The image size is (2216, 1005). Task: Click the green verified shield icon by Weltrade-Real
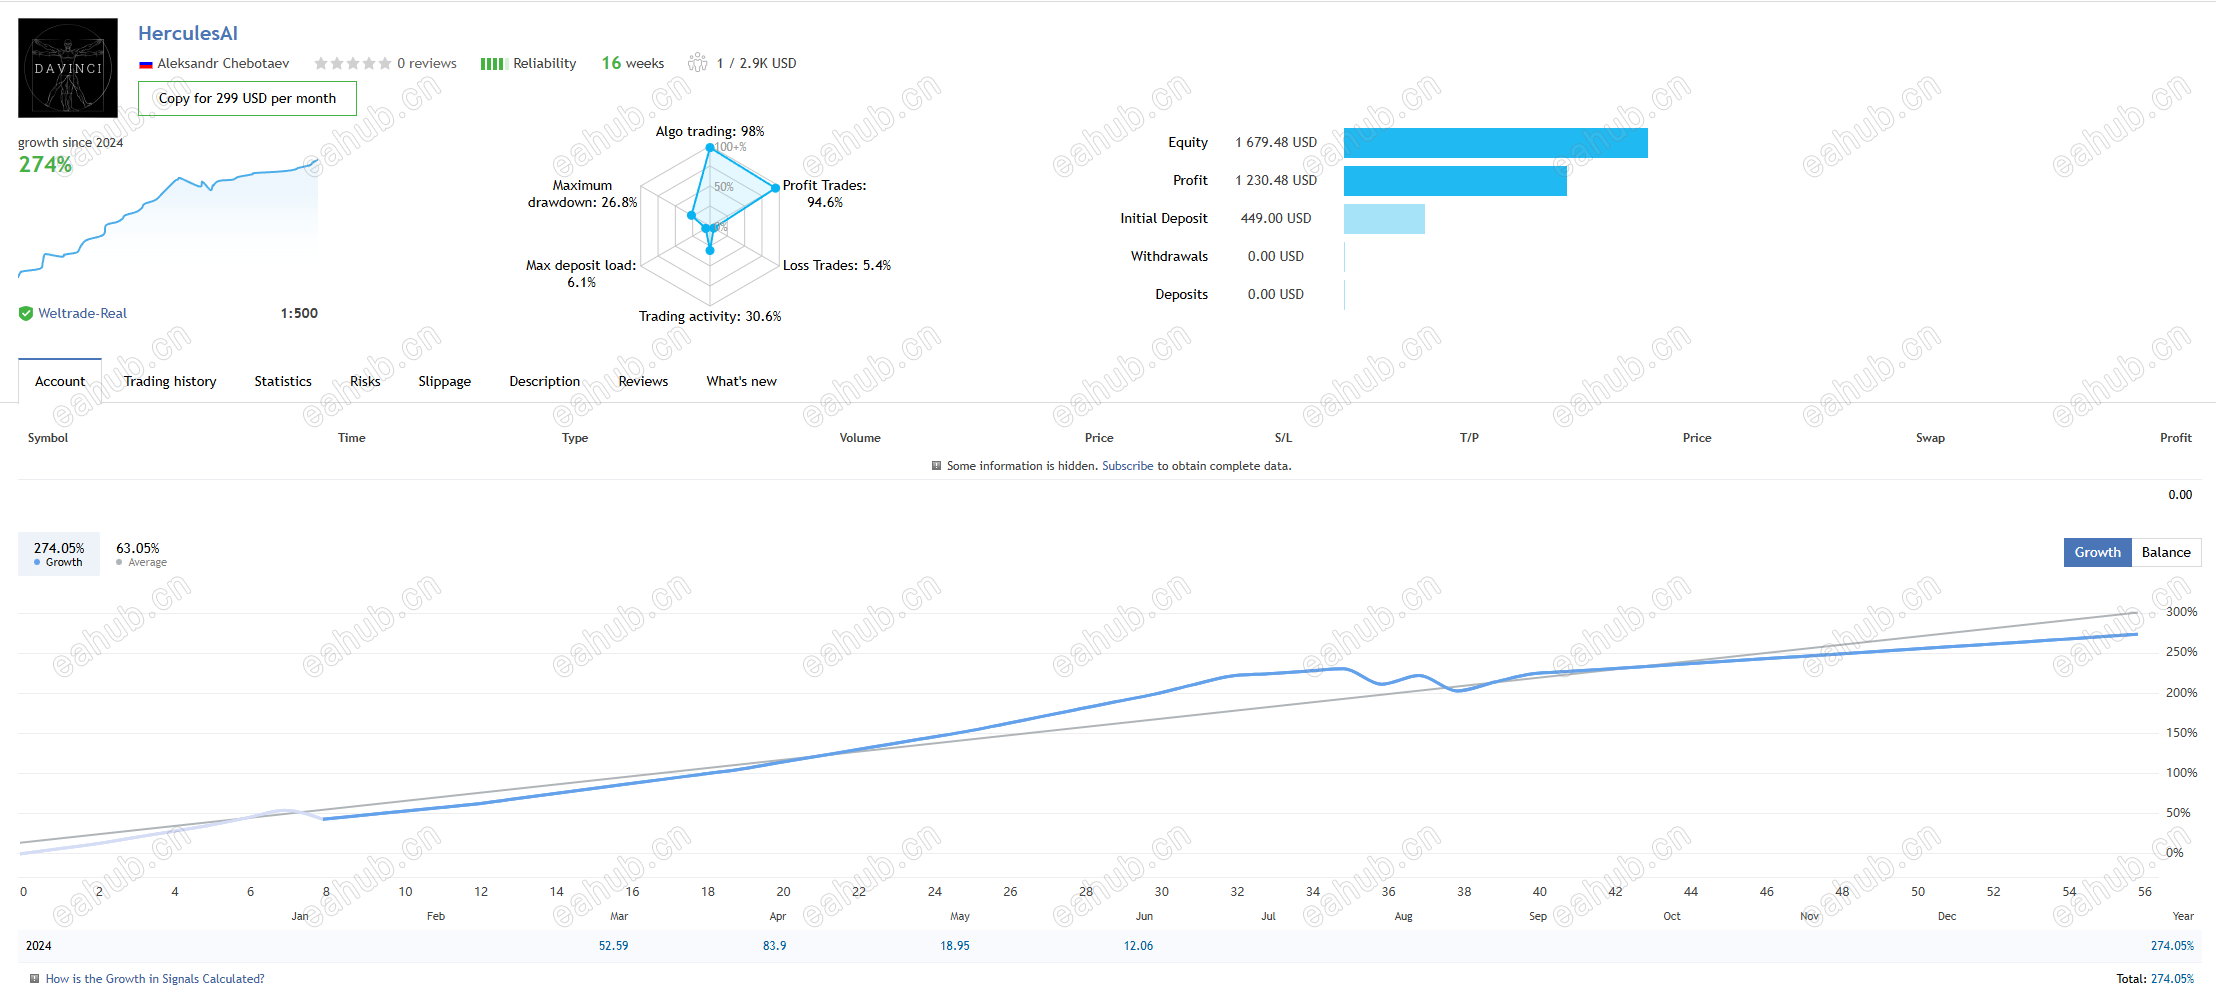tap(26, 313)
